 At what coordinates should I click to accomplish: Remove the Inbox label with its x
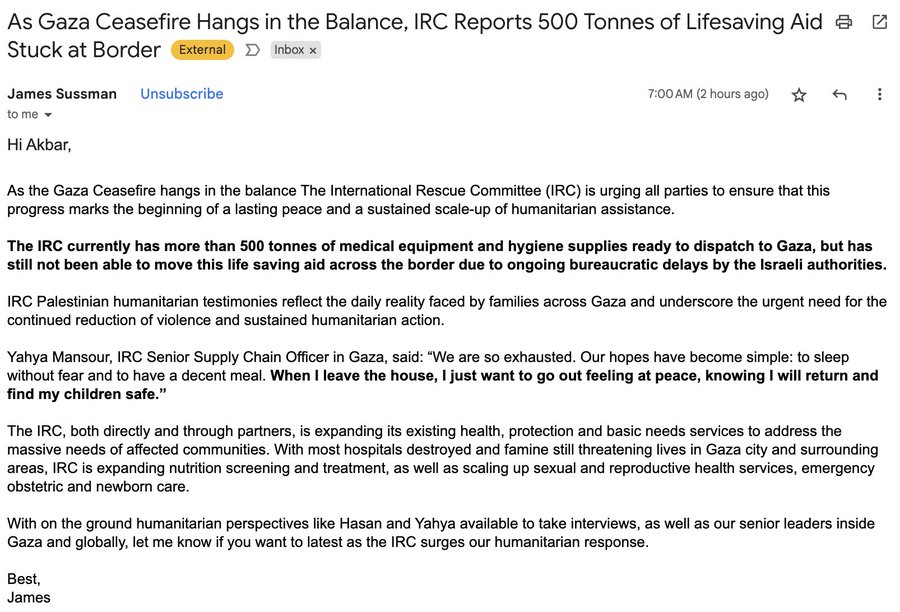[313, 50]
